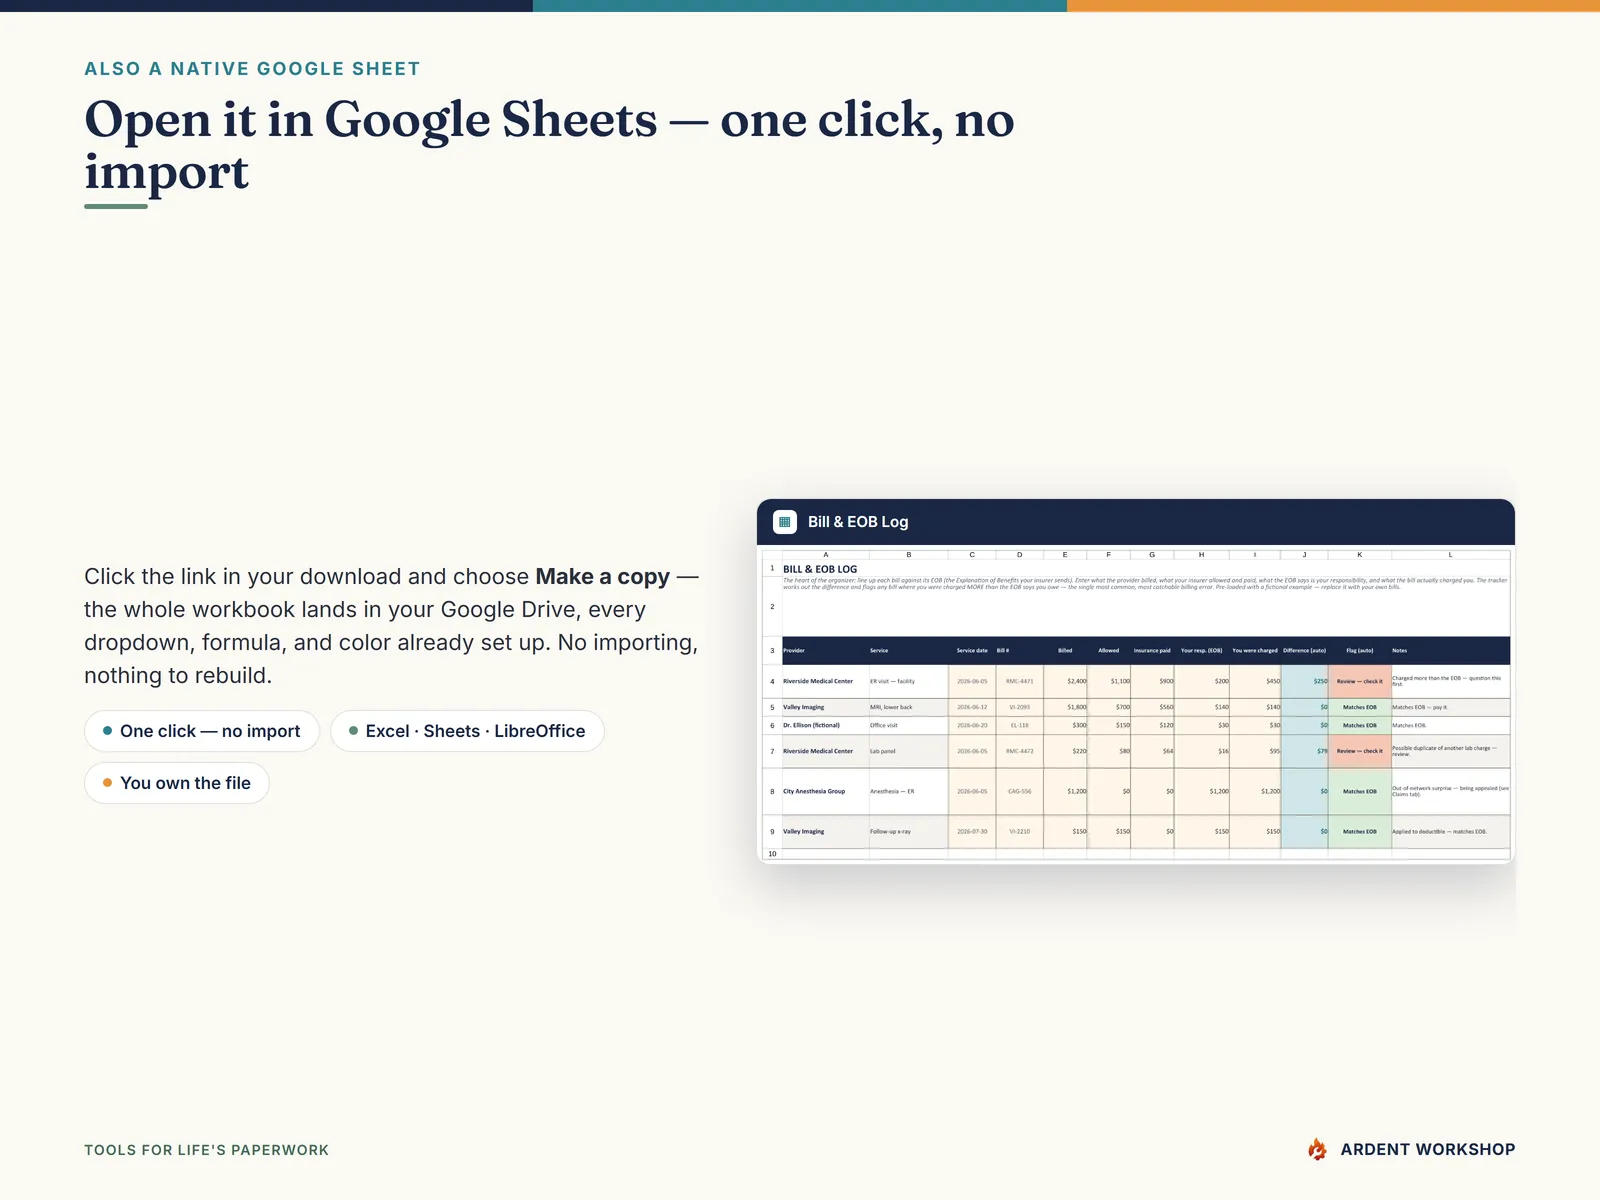Viewport: 1600px width, 1200px height.
Task: Click the '$2,400' billed amount cell
Action: tap(1066, 681)
